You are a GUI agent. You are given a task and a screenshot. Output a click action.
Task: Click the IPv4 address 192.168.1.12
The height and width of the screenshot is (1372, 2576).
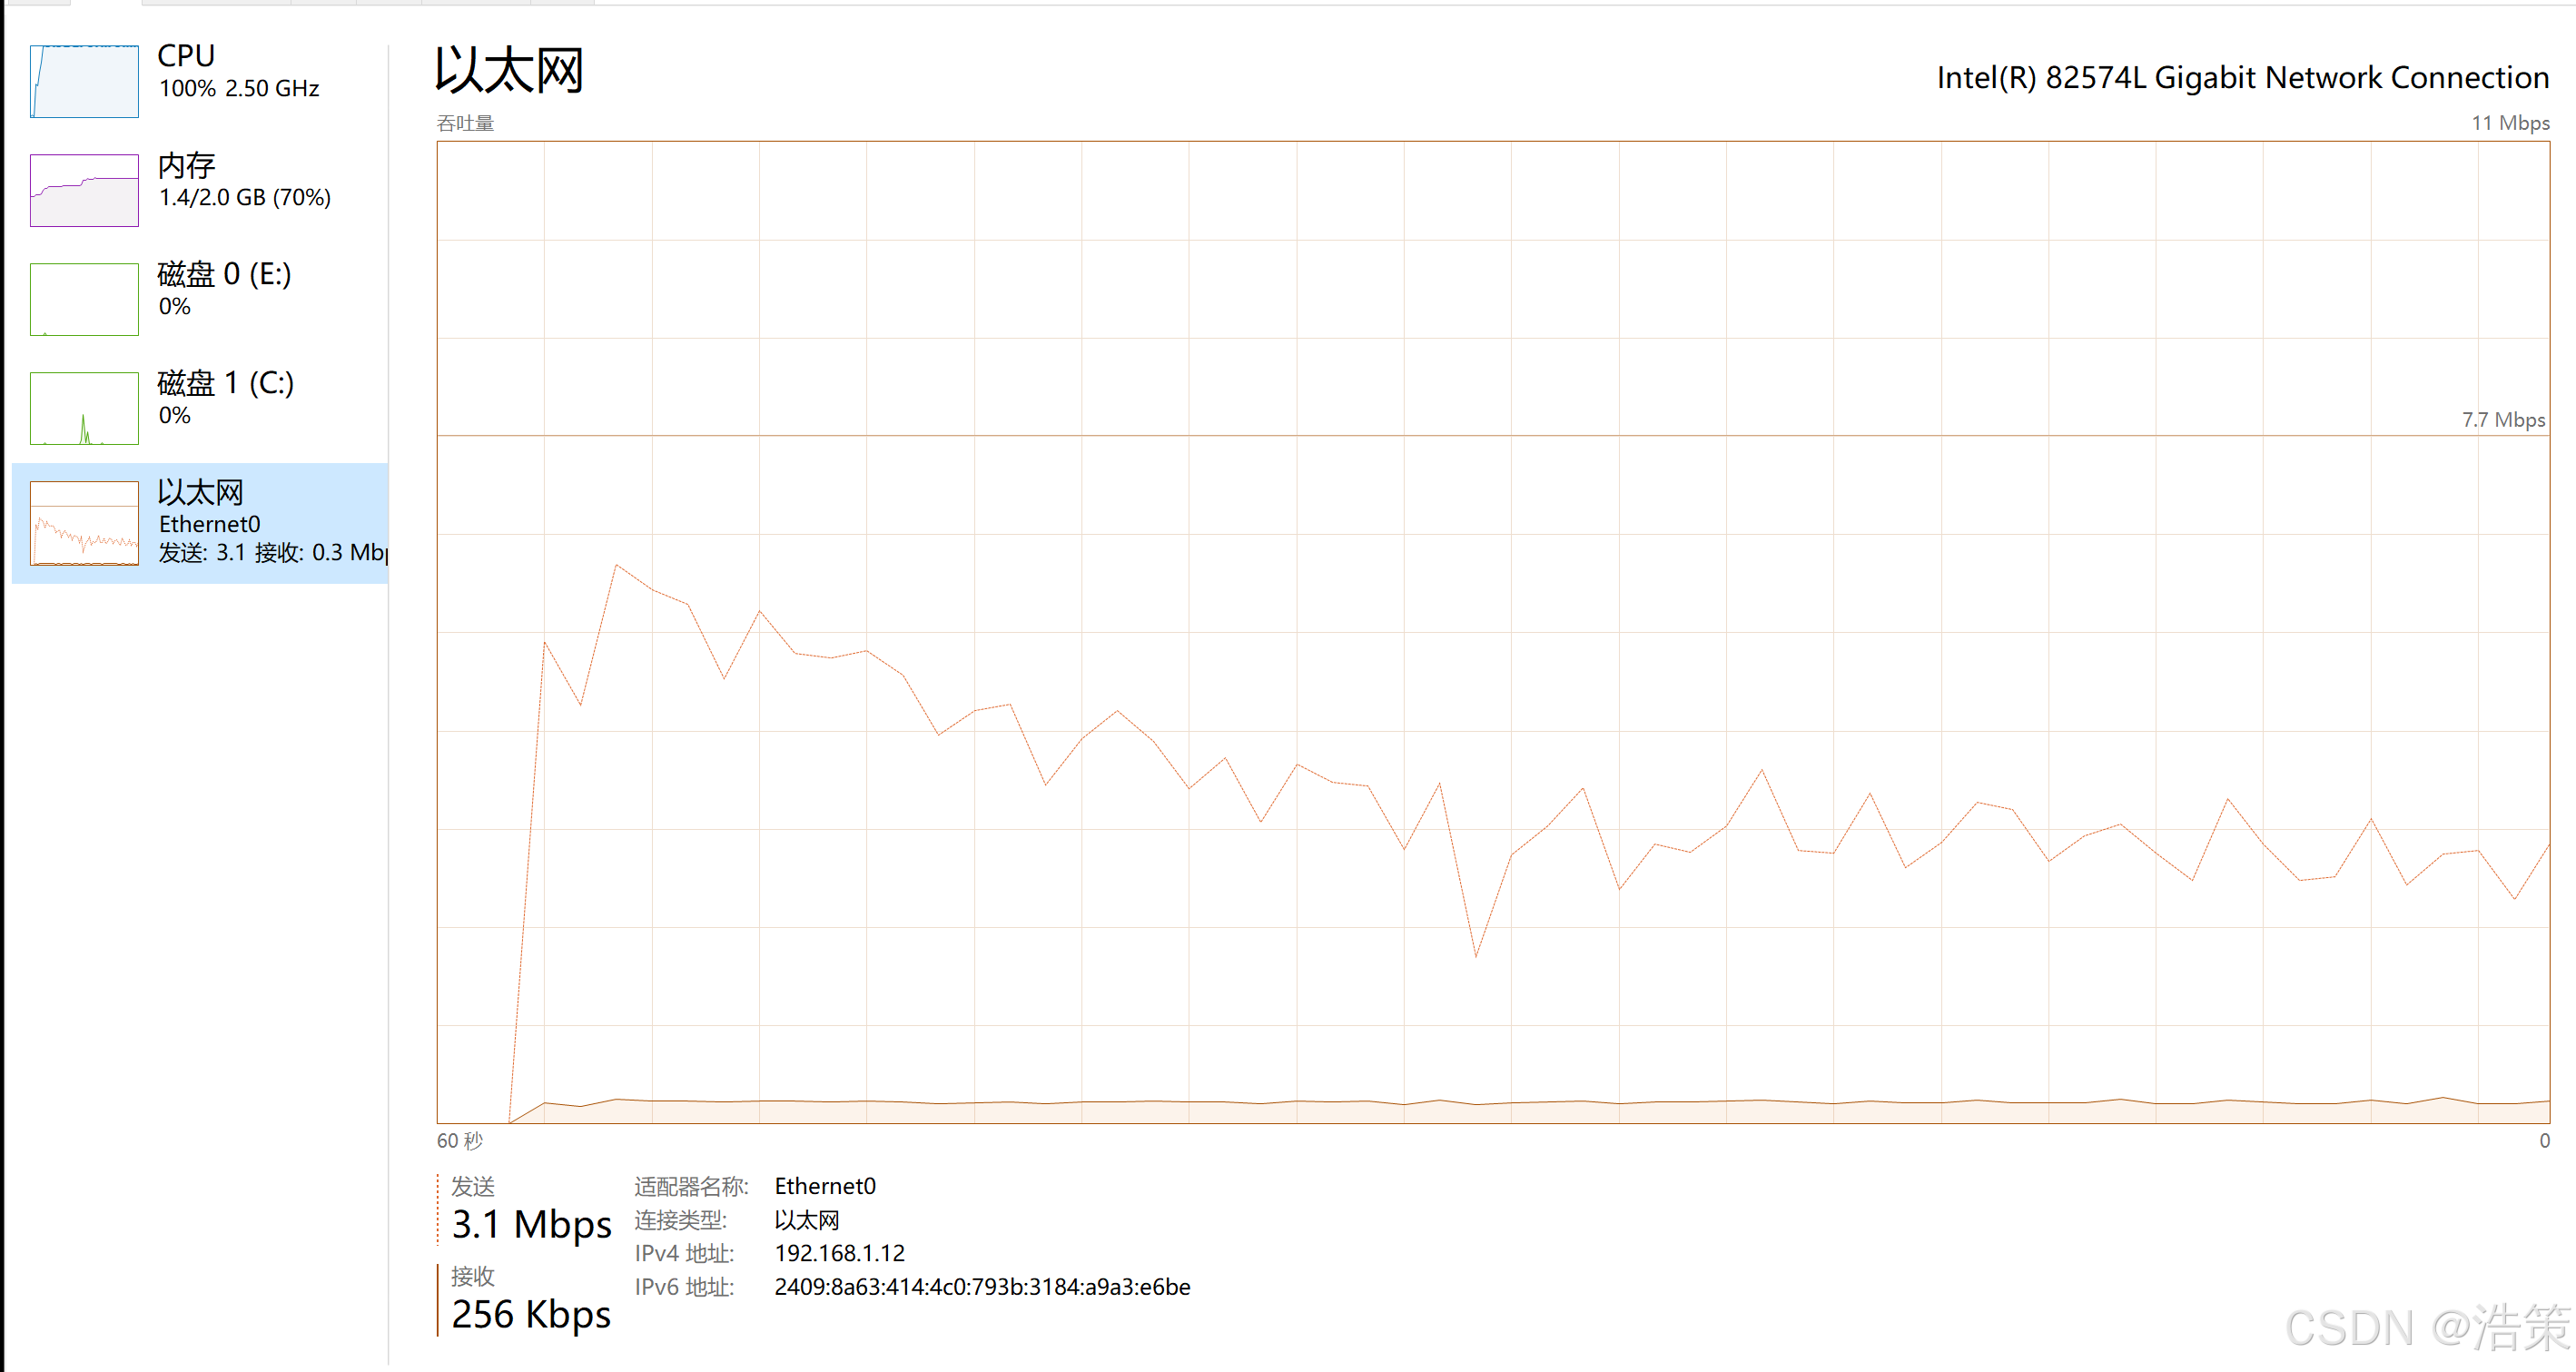click(839, 1254)
